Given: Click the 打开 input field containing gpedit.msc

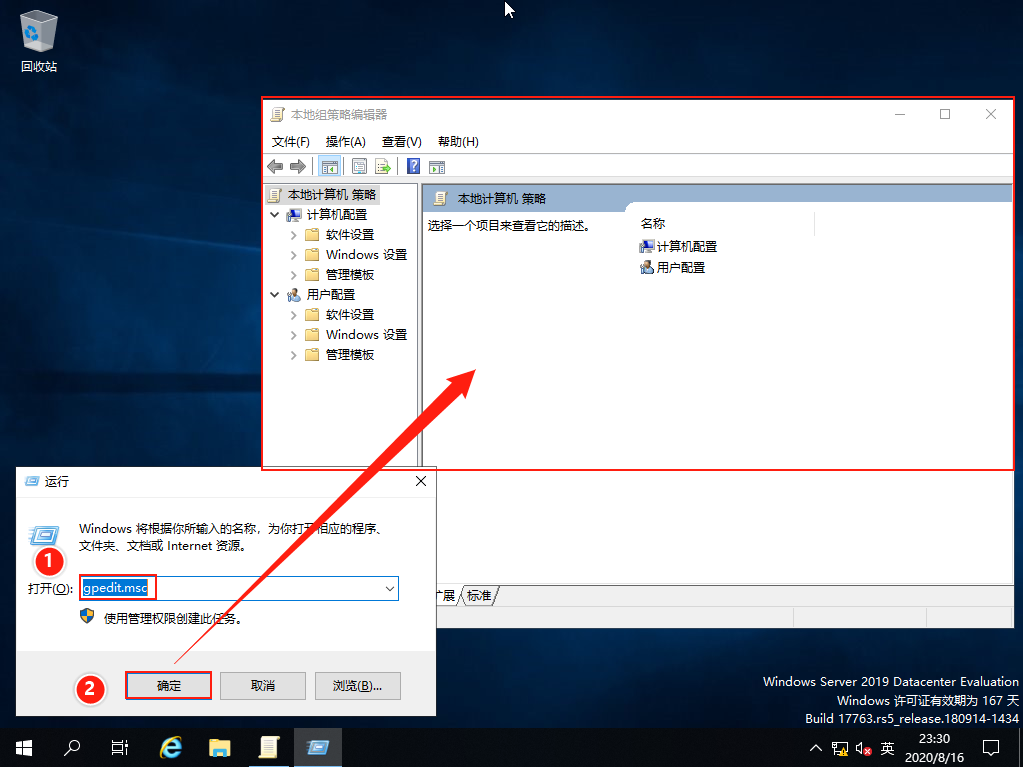Looking at the screenshot, I should point(239,588).
